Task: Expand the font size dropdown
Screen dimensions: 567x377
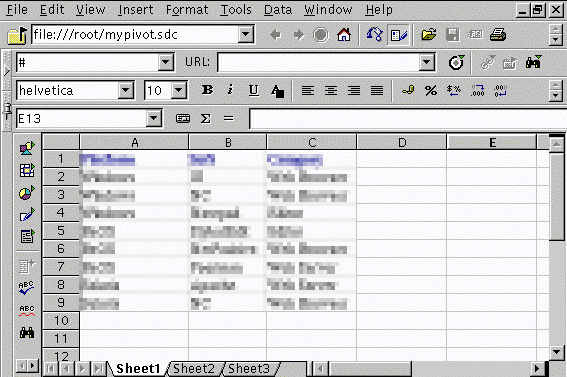Action: pos(179,90)
